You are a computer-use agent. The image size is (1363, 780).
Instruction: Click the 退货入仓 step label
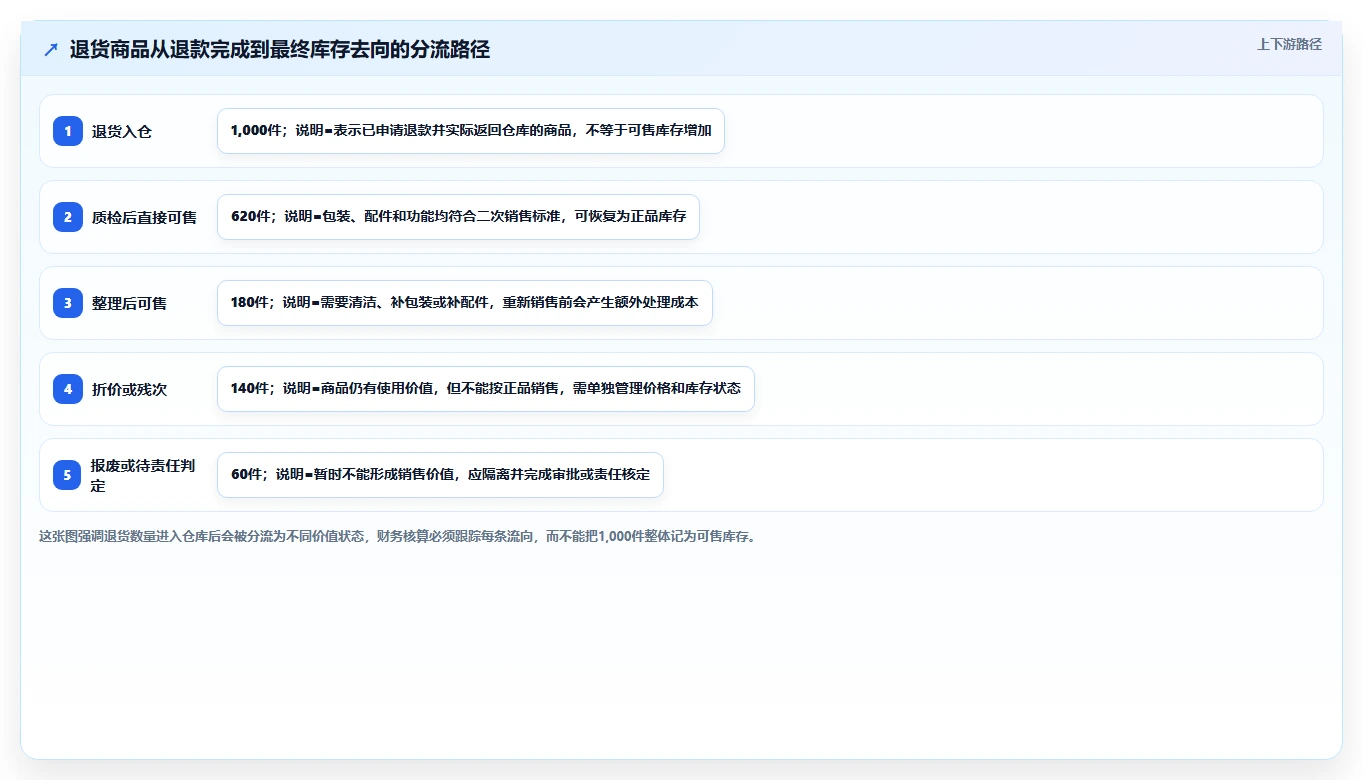(x=122, y=131)
